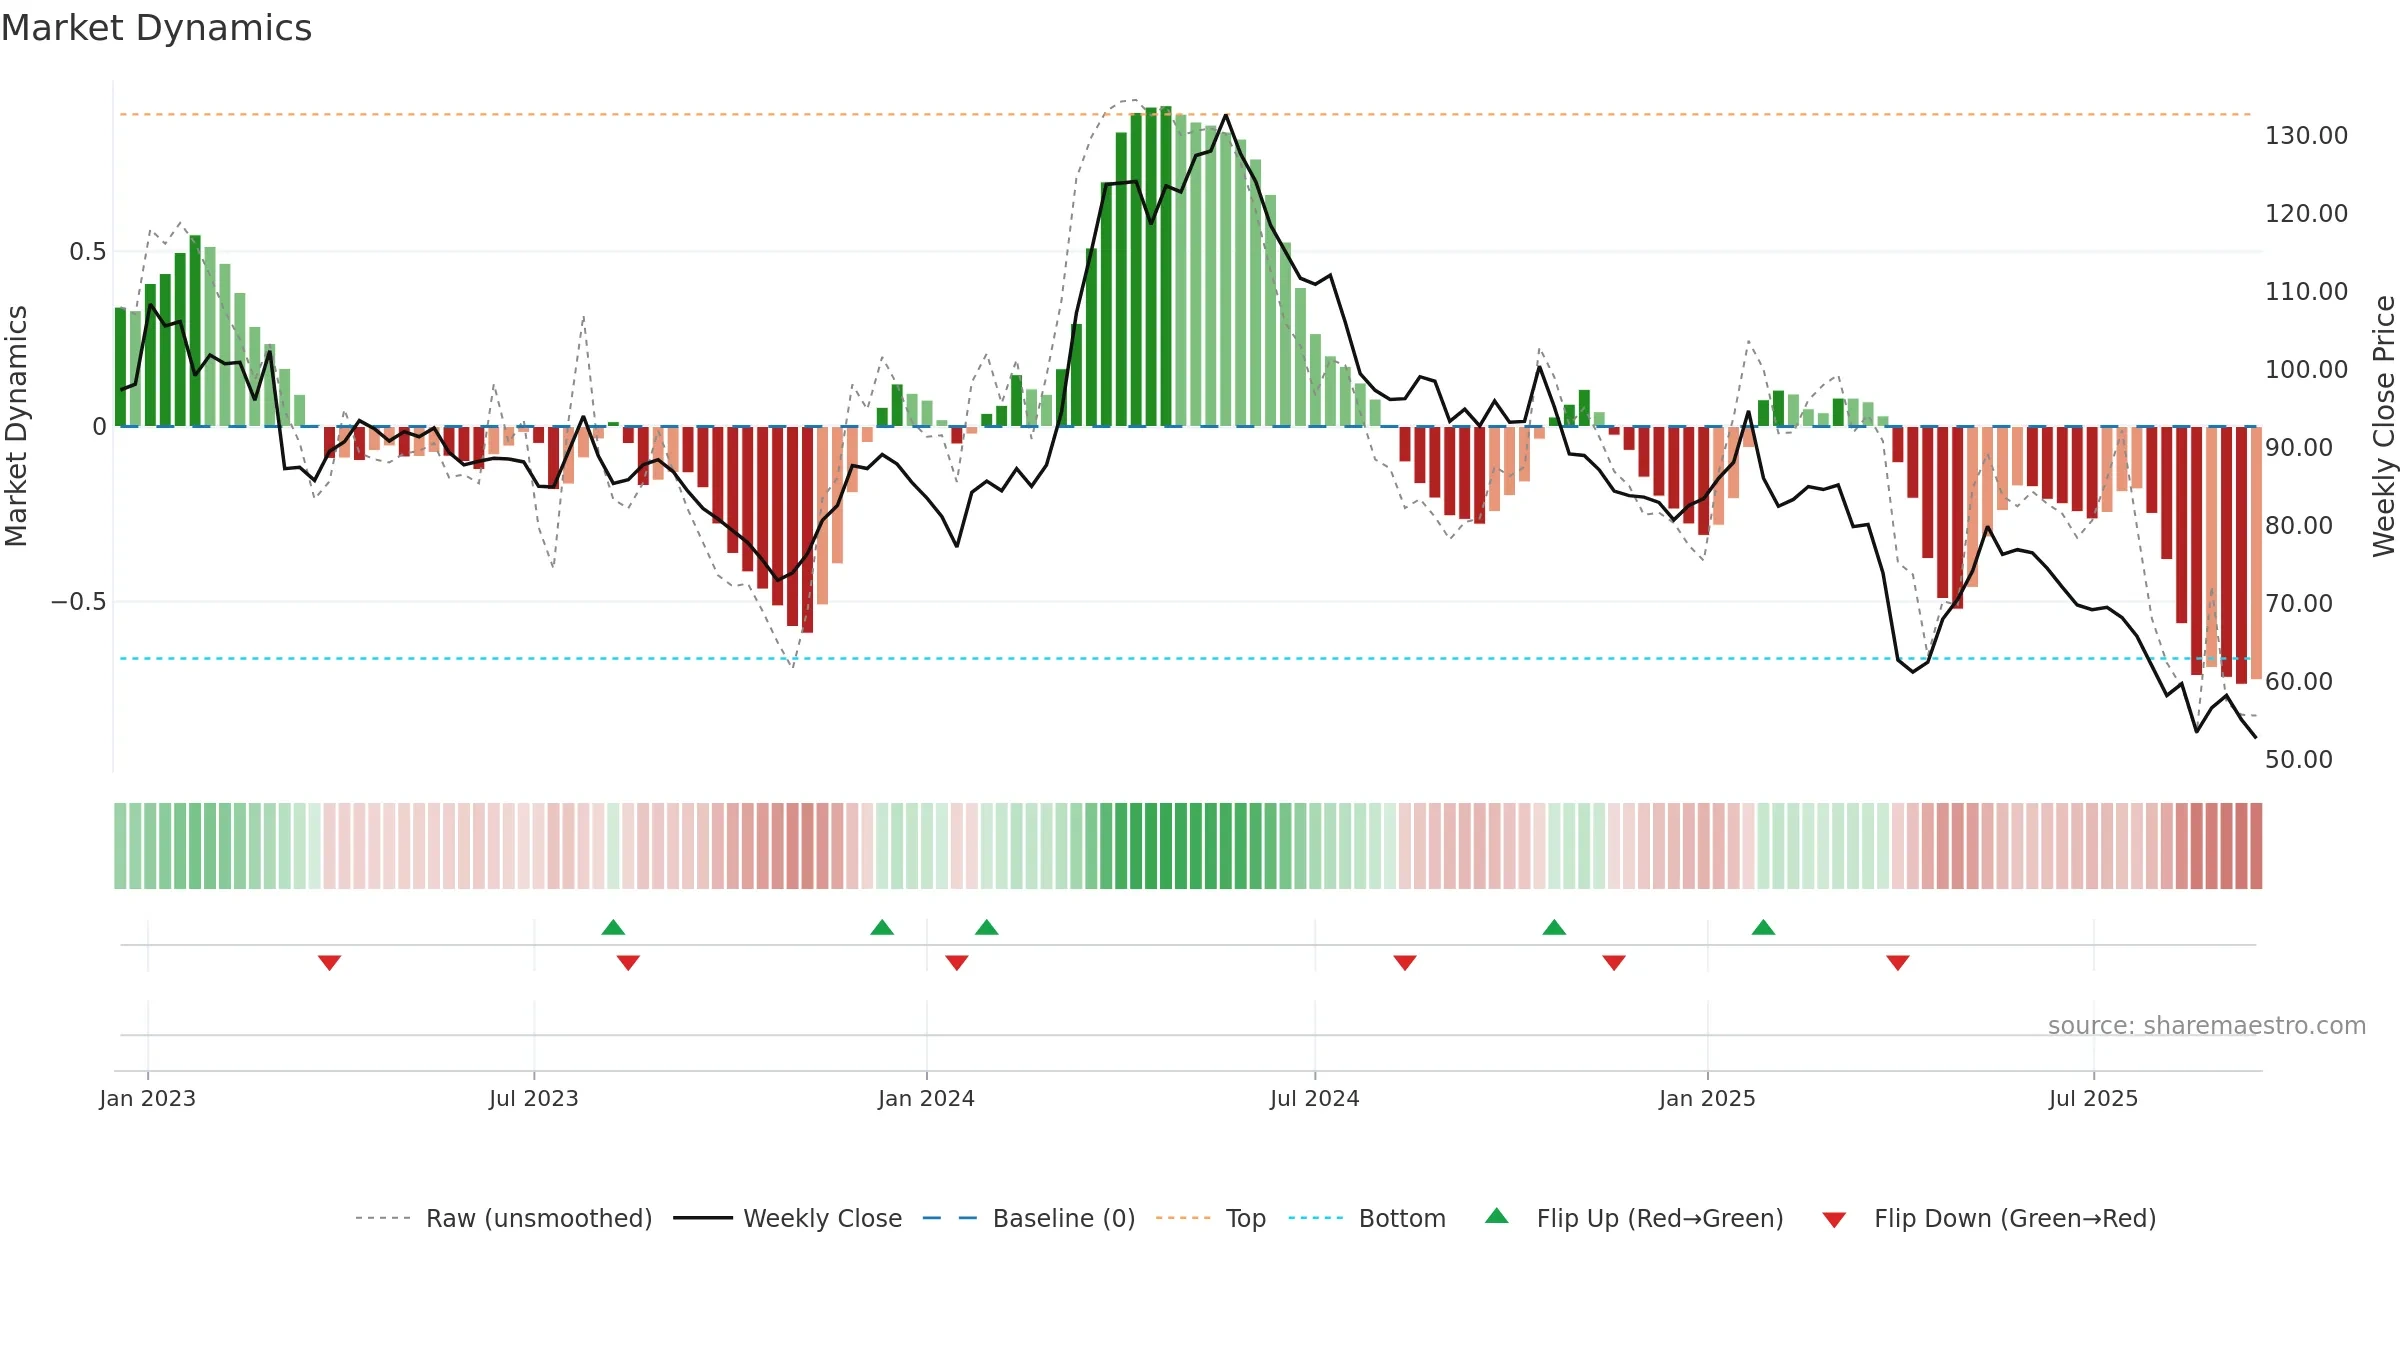Toggle the Baseline (0) legend entry
The width and height of the screenshot is (2400, 1350).
(x=1028, y=1218)
